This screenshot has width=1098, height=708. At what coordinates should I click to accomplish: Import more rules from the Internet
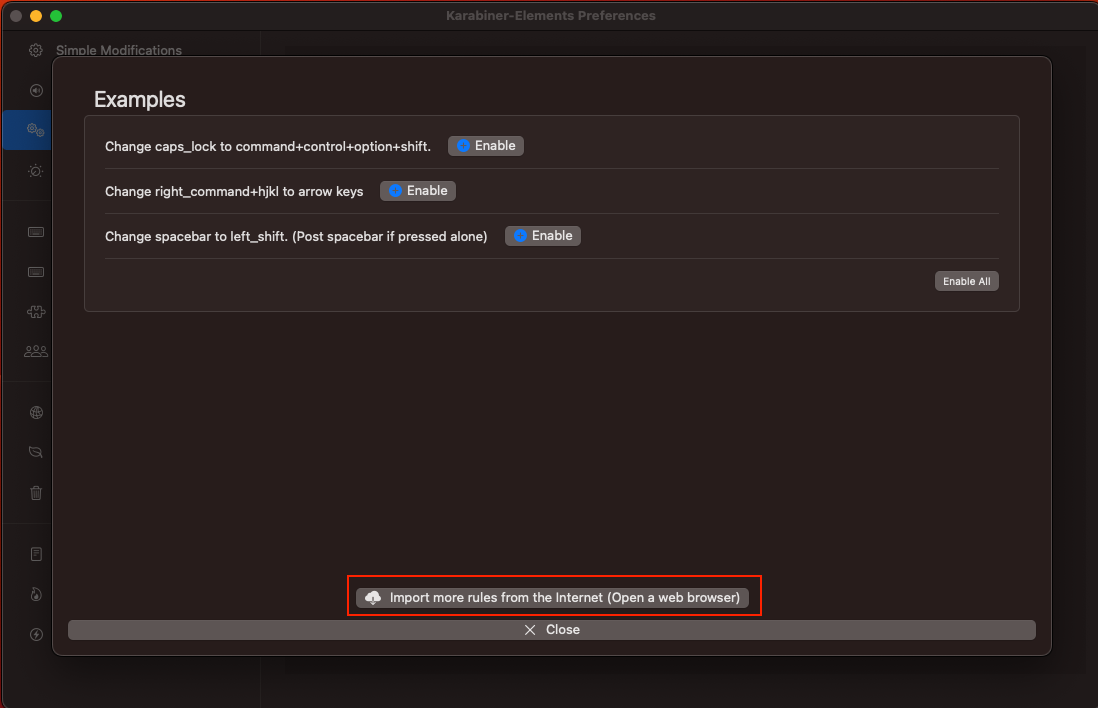(553, 597)
